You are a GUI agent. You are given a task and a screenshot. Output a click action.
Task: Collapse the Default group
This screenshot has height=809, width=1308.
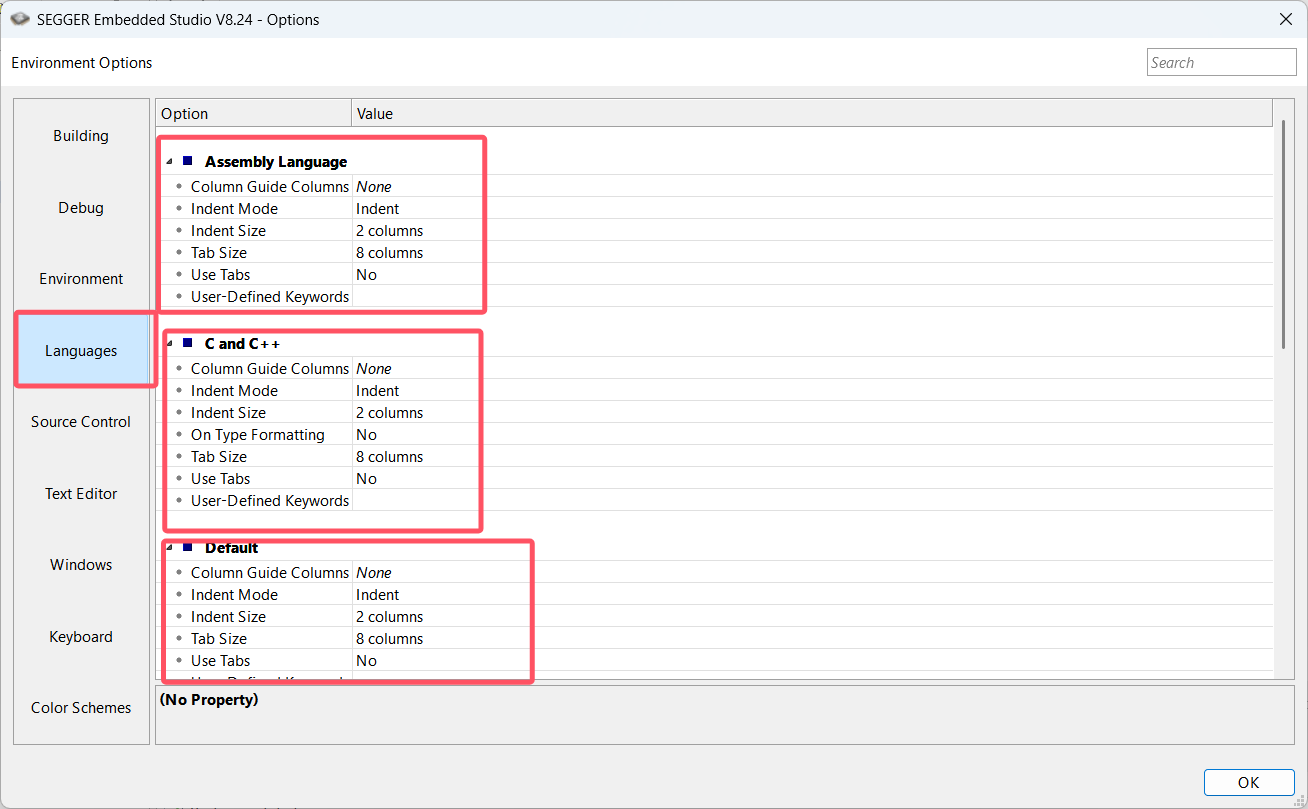(170, 547)
